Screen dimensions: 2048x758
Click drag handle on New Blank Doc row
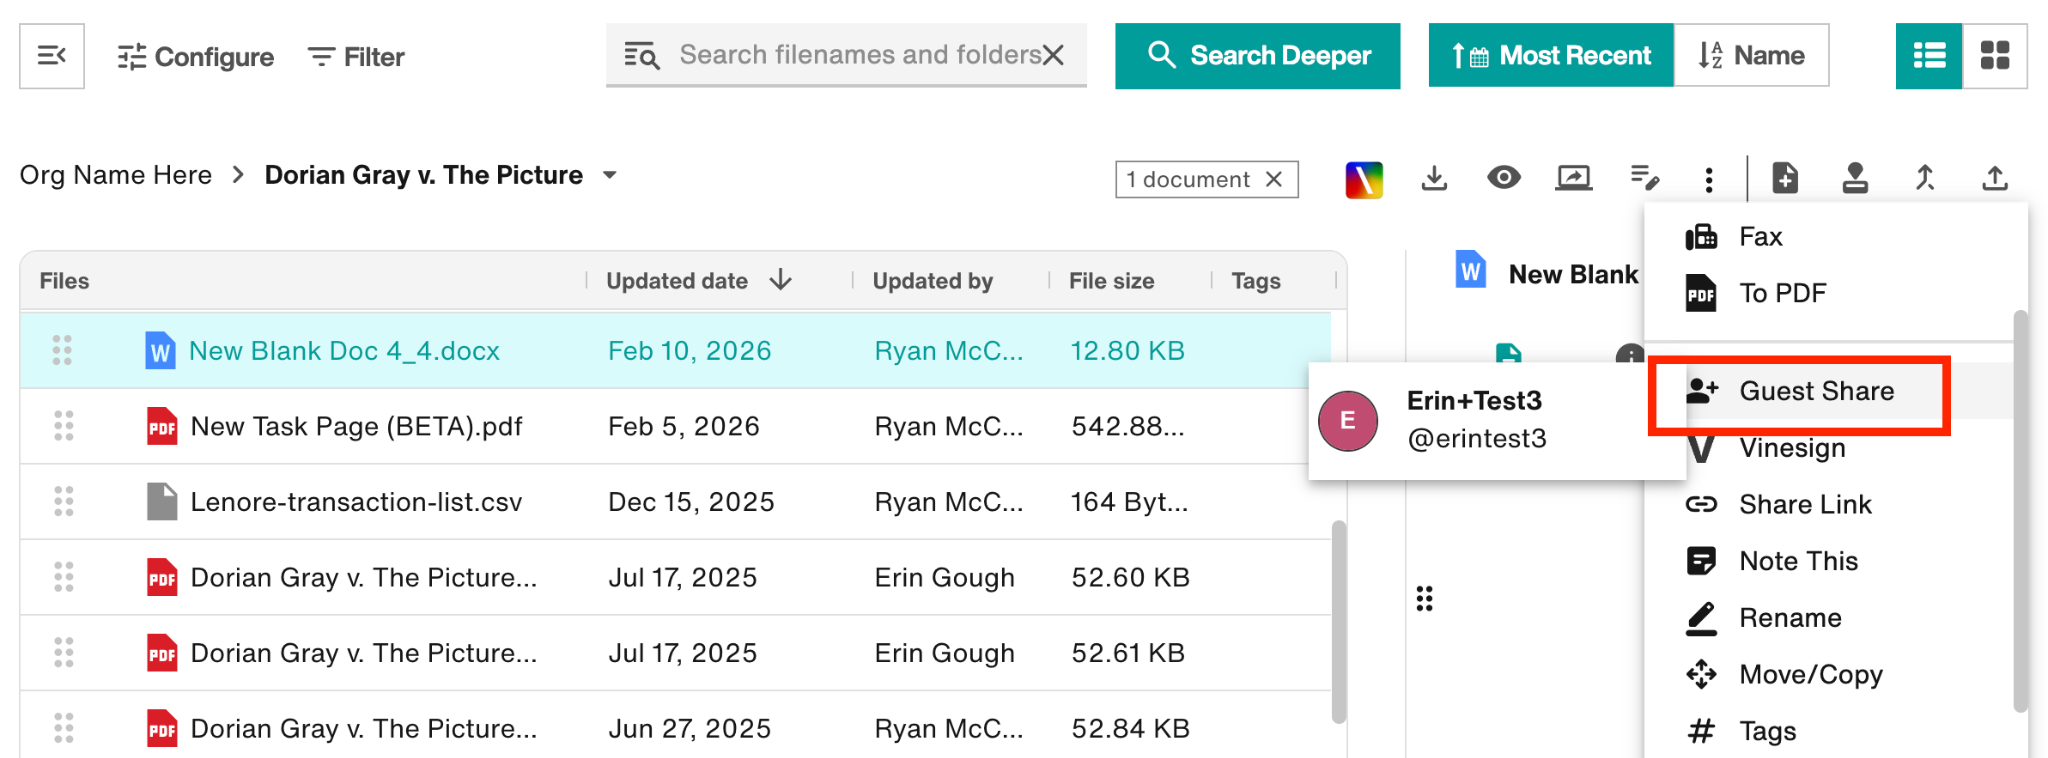pos(62,350)
